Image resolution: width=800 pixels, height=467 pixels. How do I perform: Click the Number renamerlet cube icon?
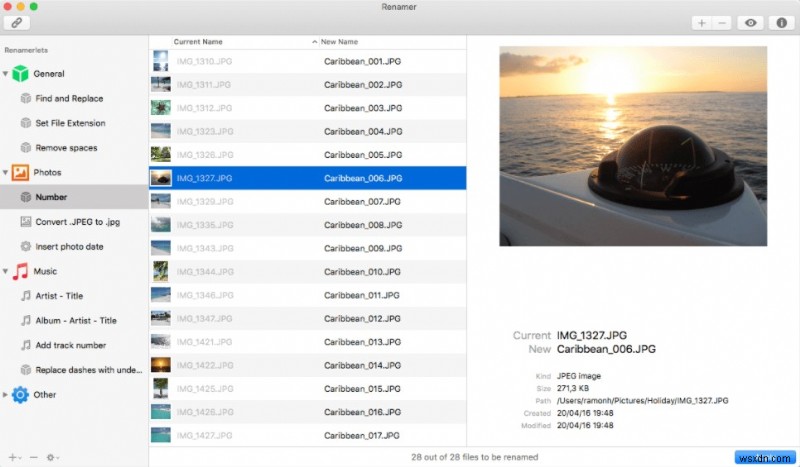coord(26,197)
